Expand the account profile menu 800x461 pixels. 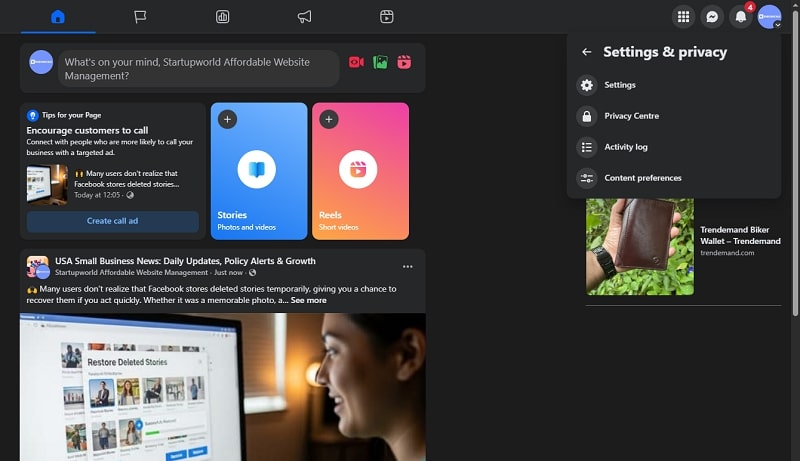coord(768,16)
